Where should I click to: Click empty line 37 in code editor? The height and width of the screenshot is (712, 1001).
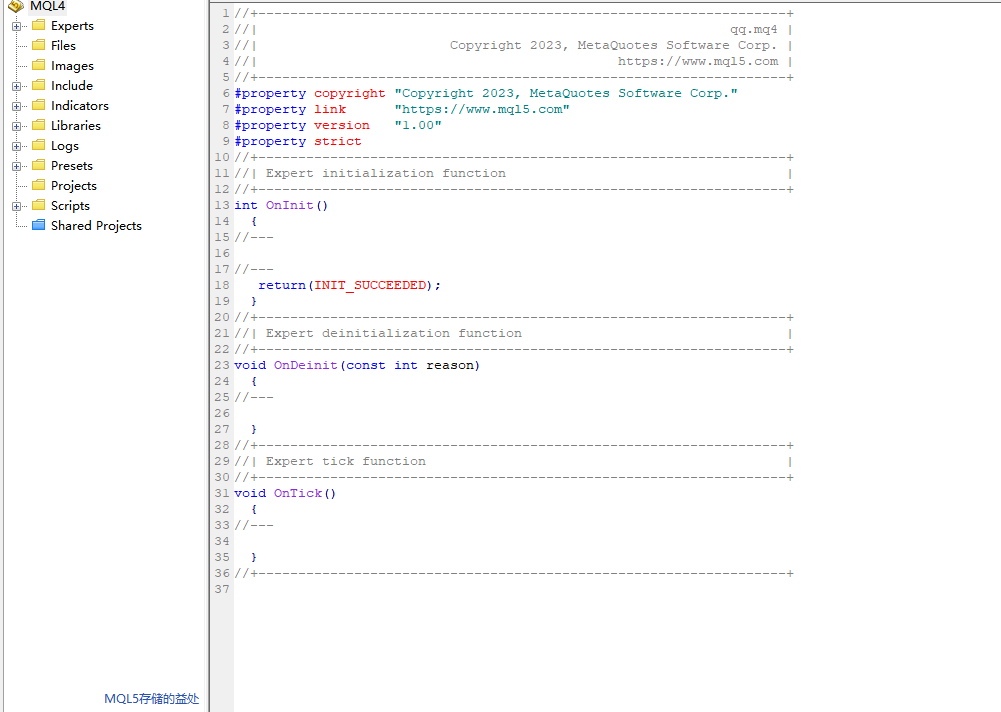point(500,589)
